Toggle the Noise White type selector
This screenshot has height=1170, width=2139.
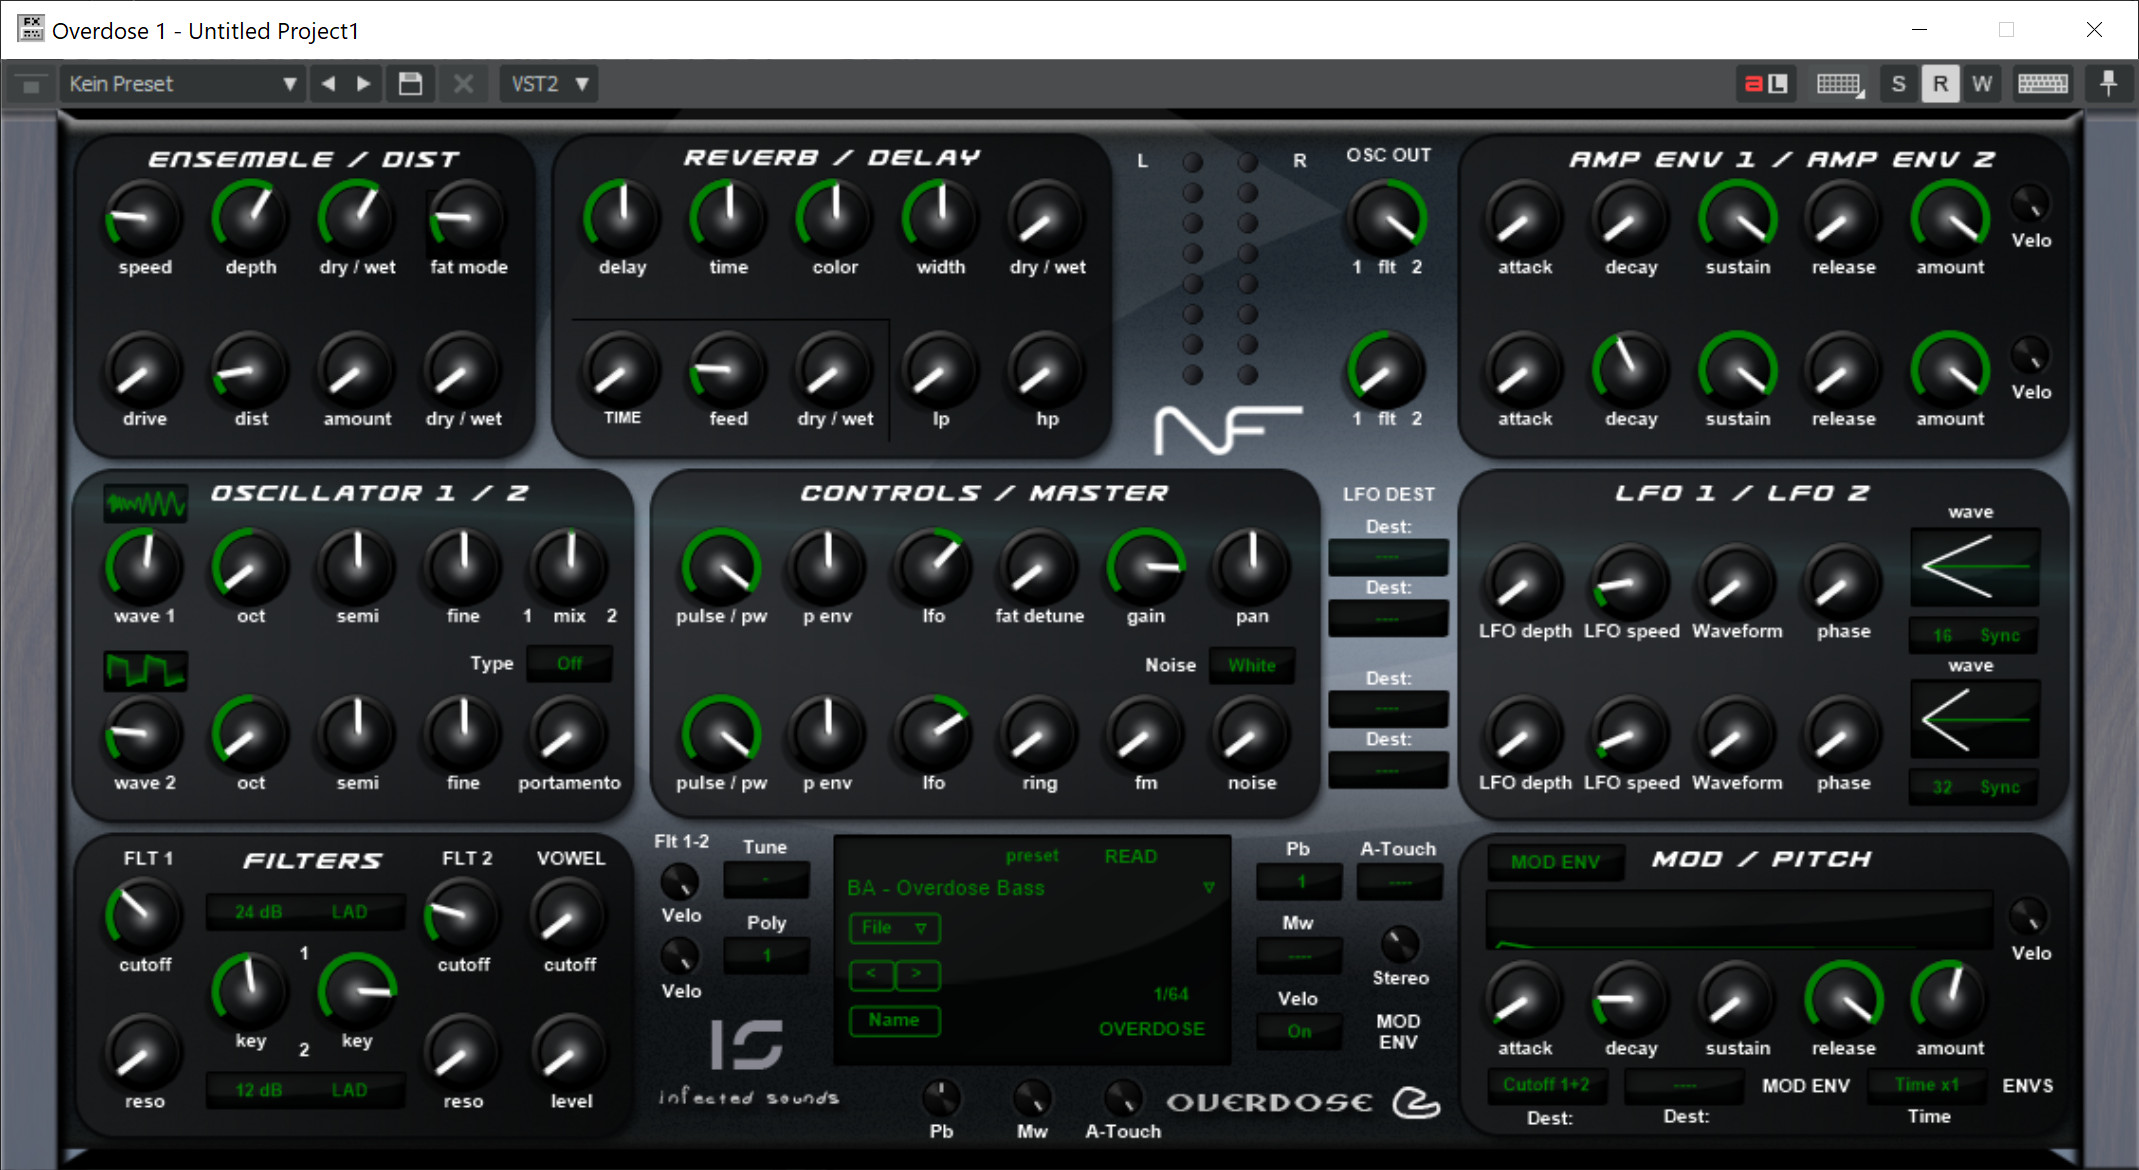tap(1252, 666)
